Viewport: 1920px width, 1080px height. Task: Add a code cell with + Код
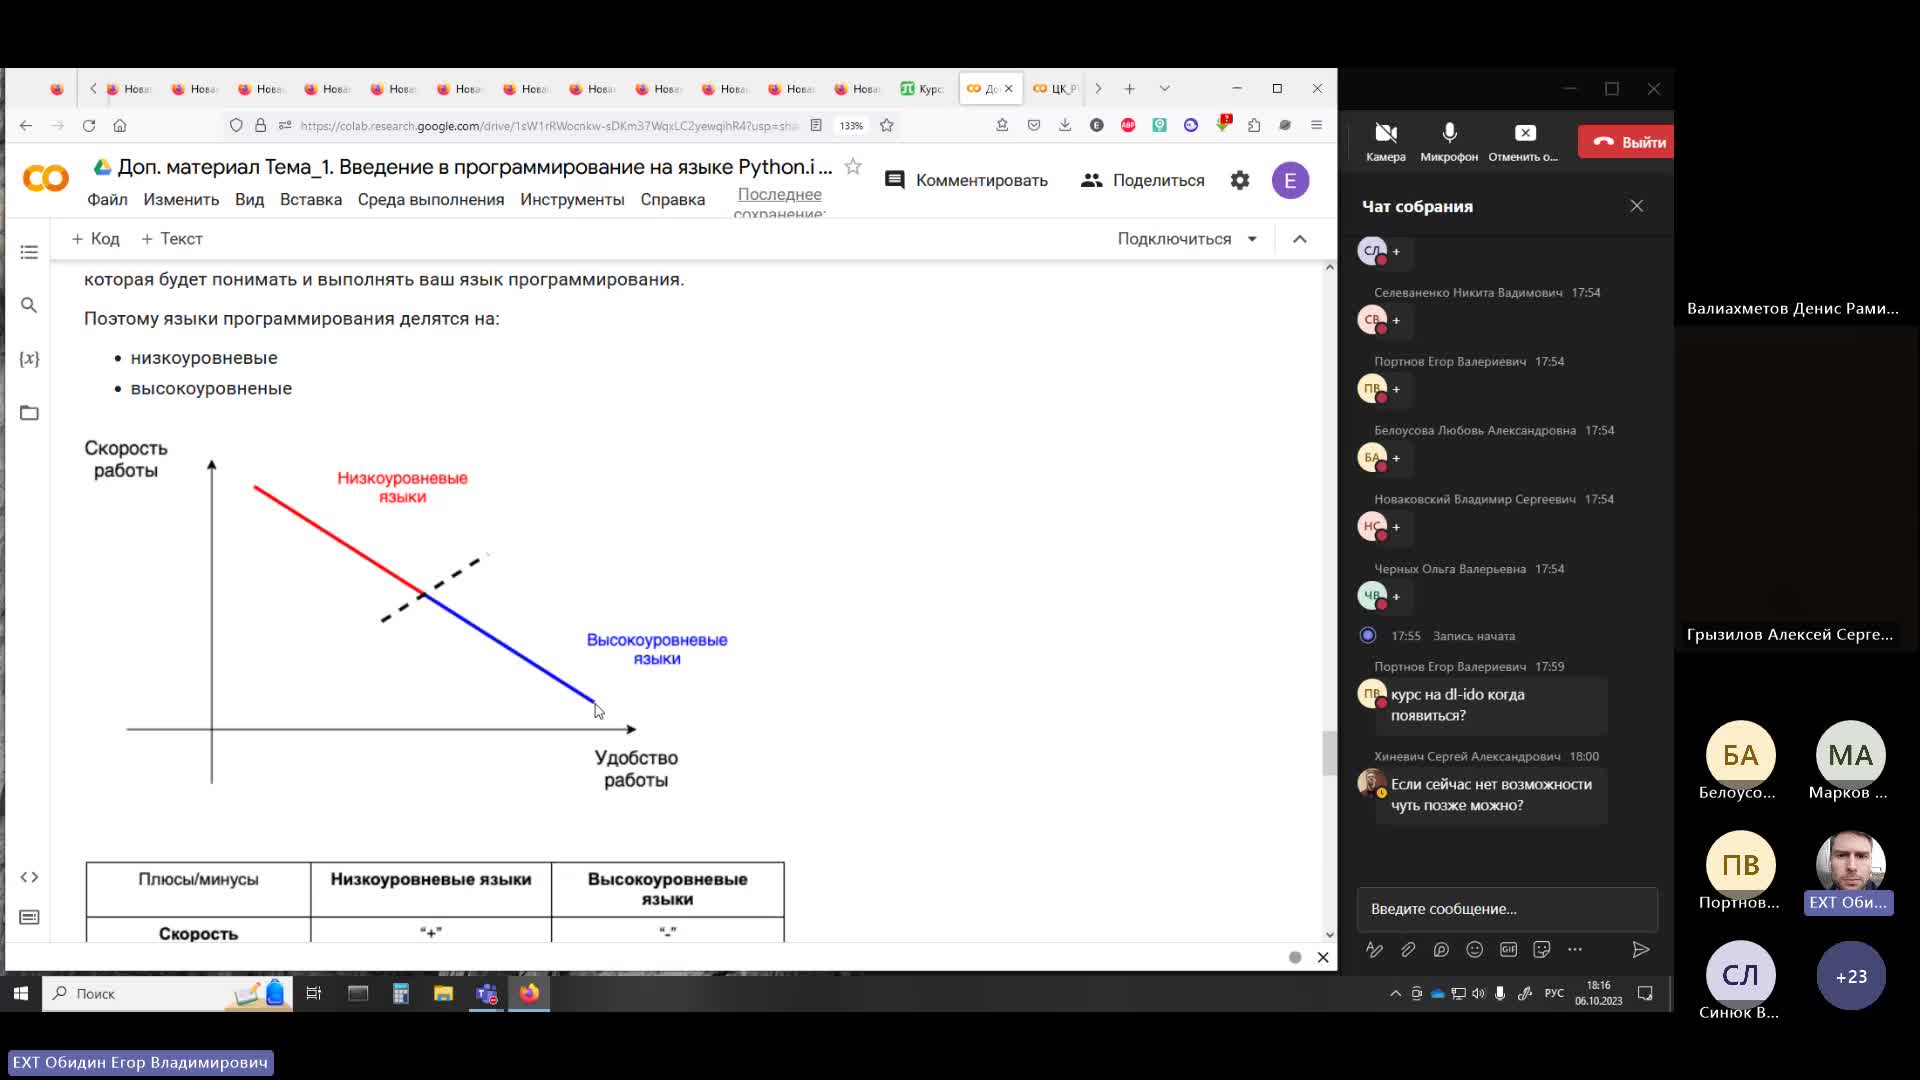click(x=95, y=239)
